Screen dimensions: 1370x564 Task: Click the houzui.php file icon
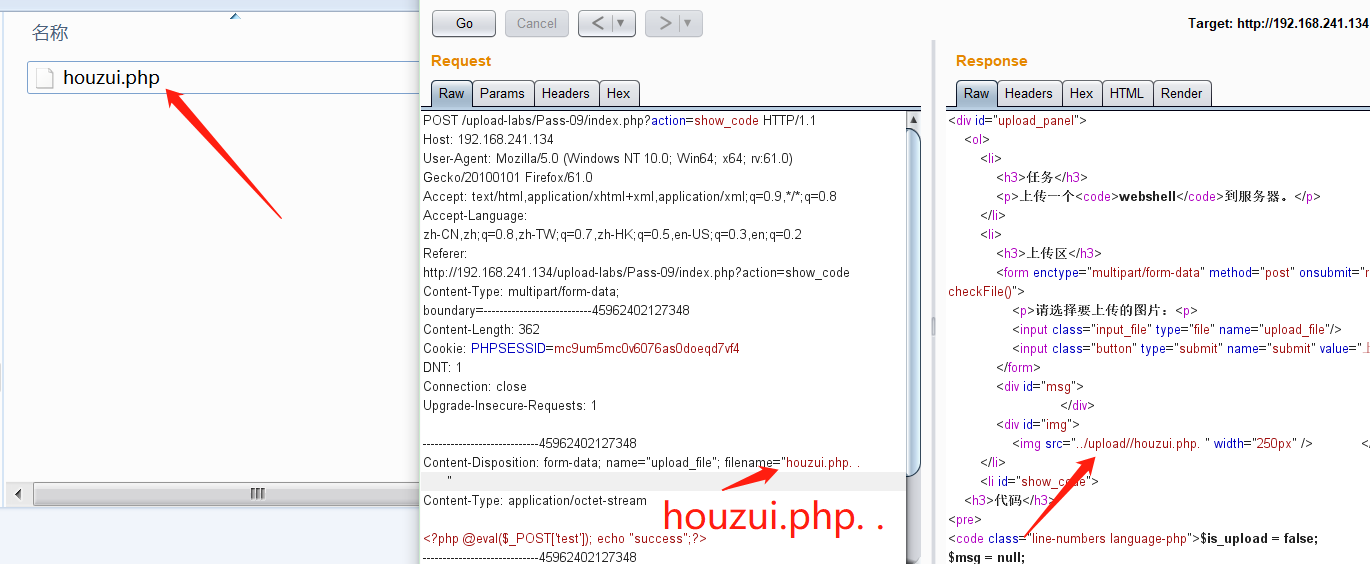click(44, 78)
